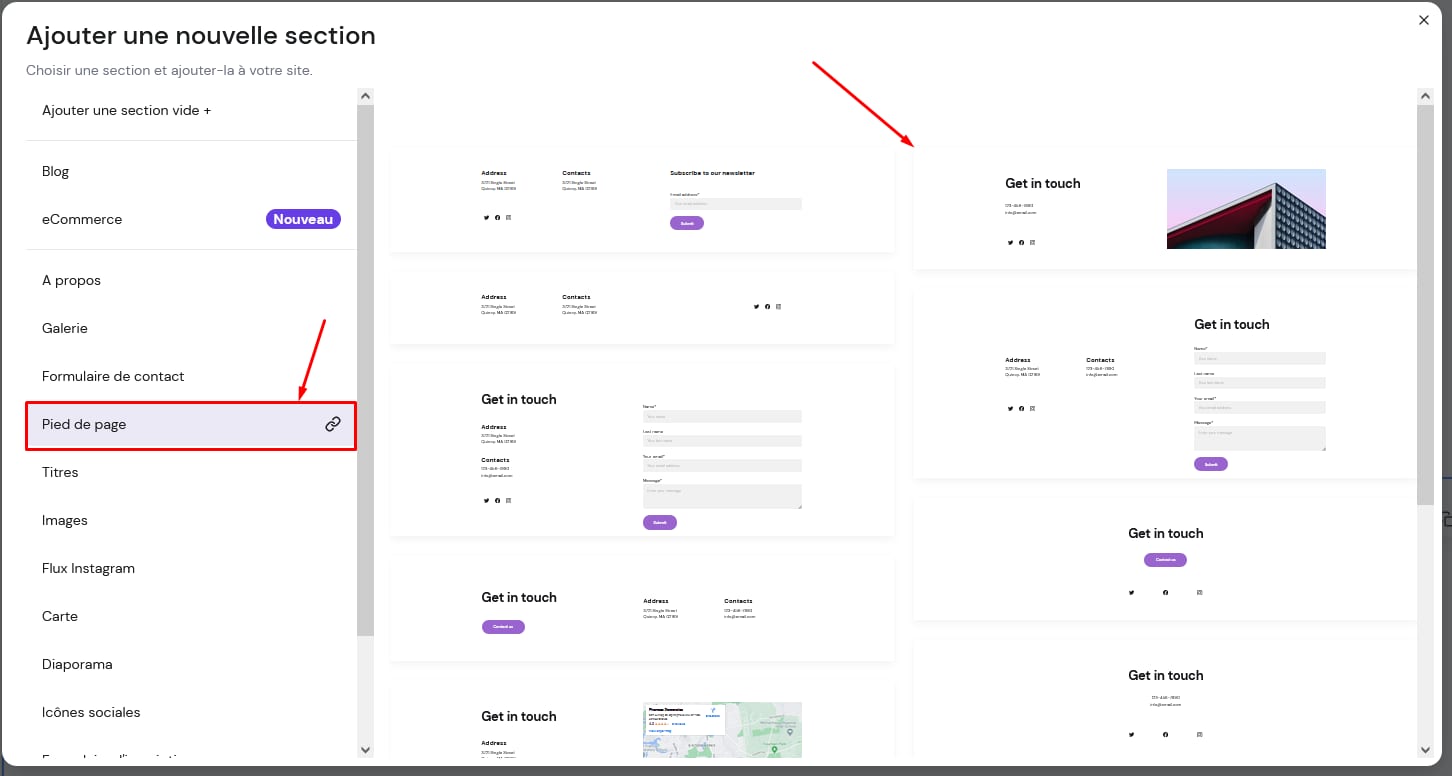Select the A propos category
1452x776 pixels.
[71, 280]
